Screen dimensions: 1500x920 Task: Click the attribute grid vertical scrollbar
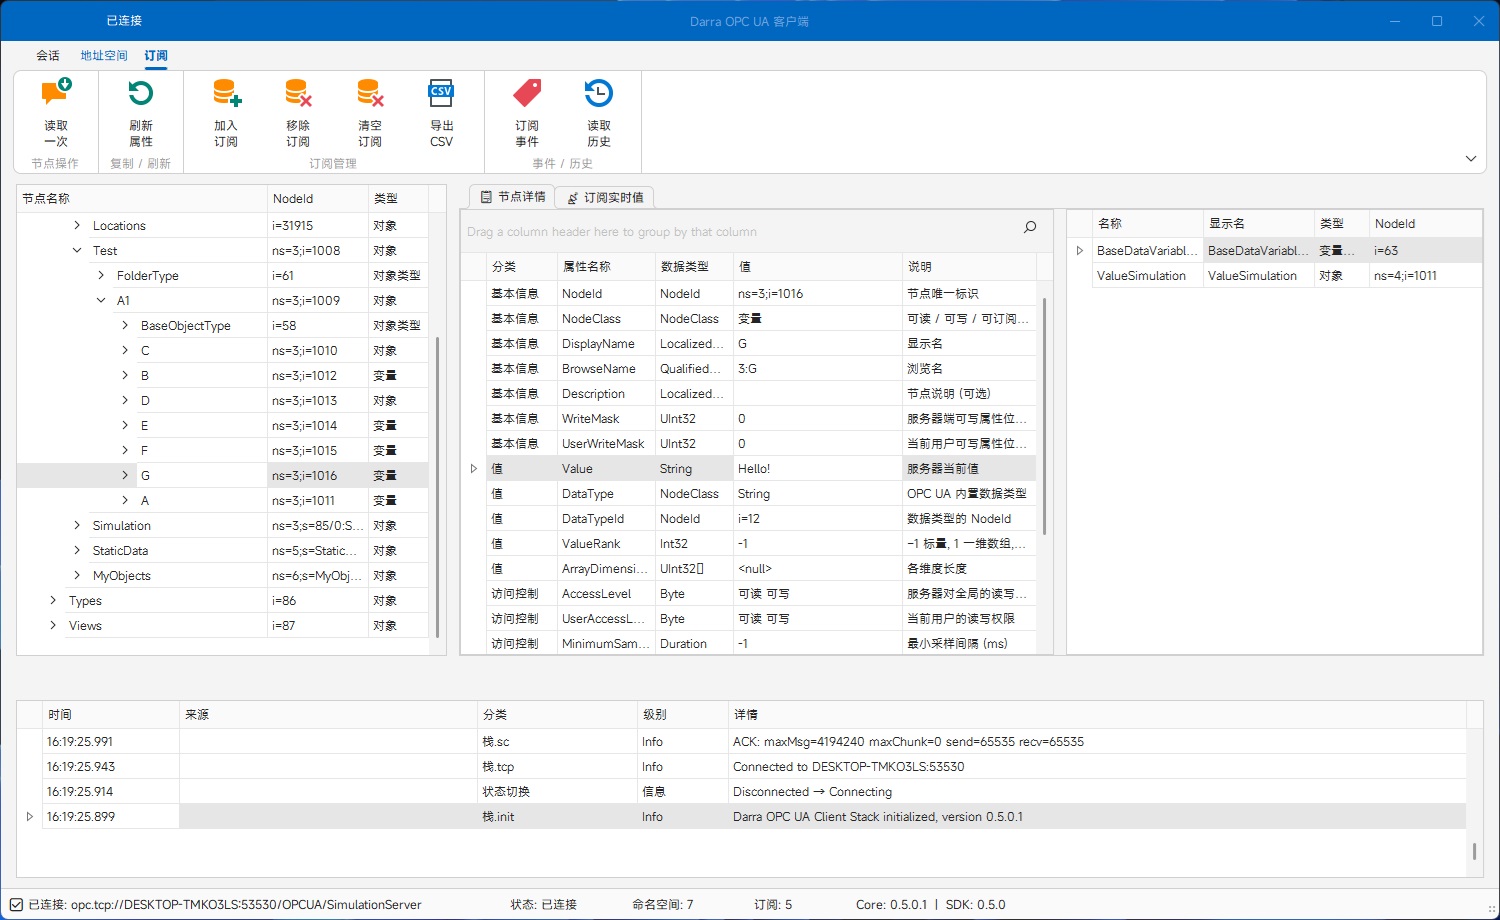[x=1045, y=416]
